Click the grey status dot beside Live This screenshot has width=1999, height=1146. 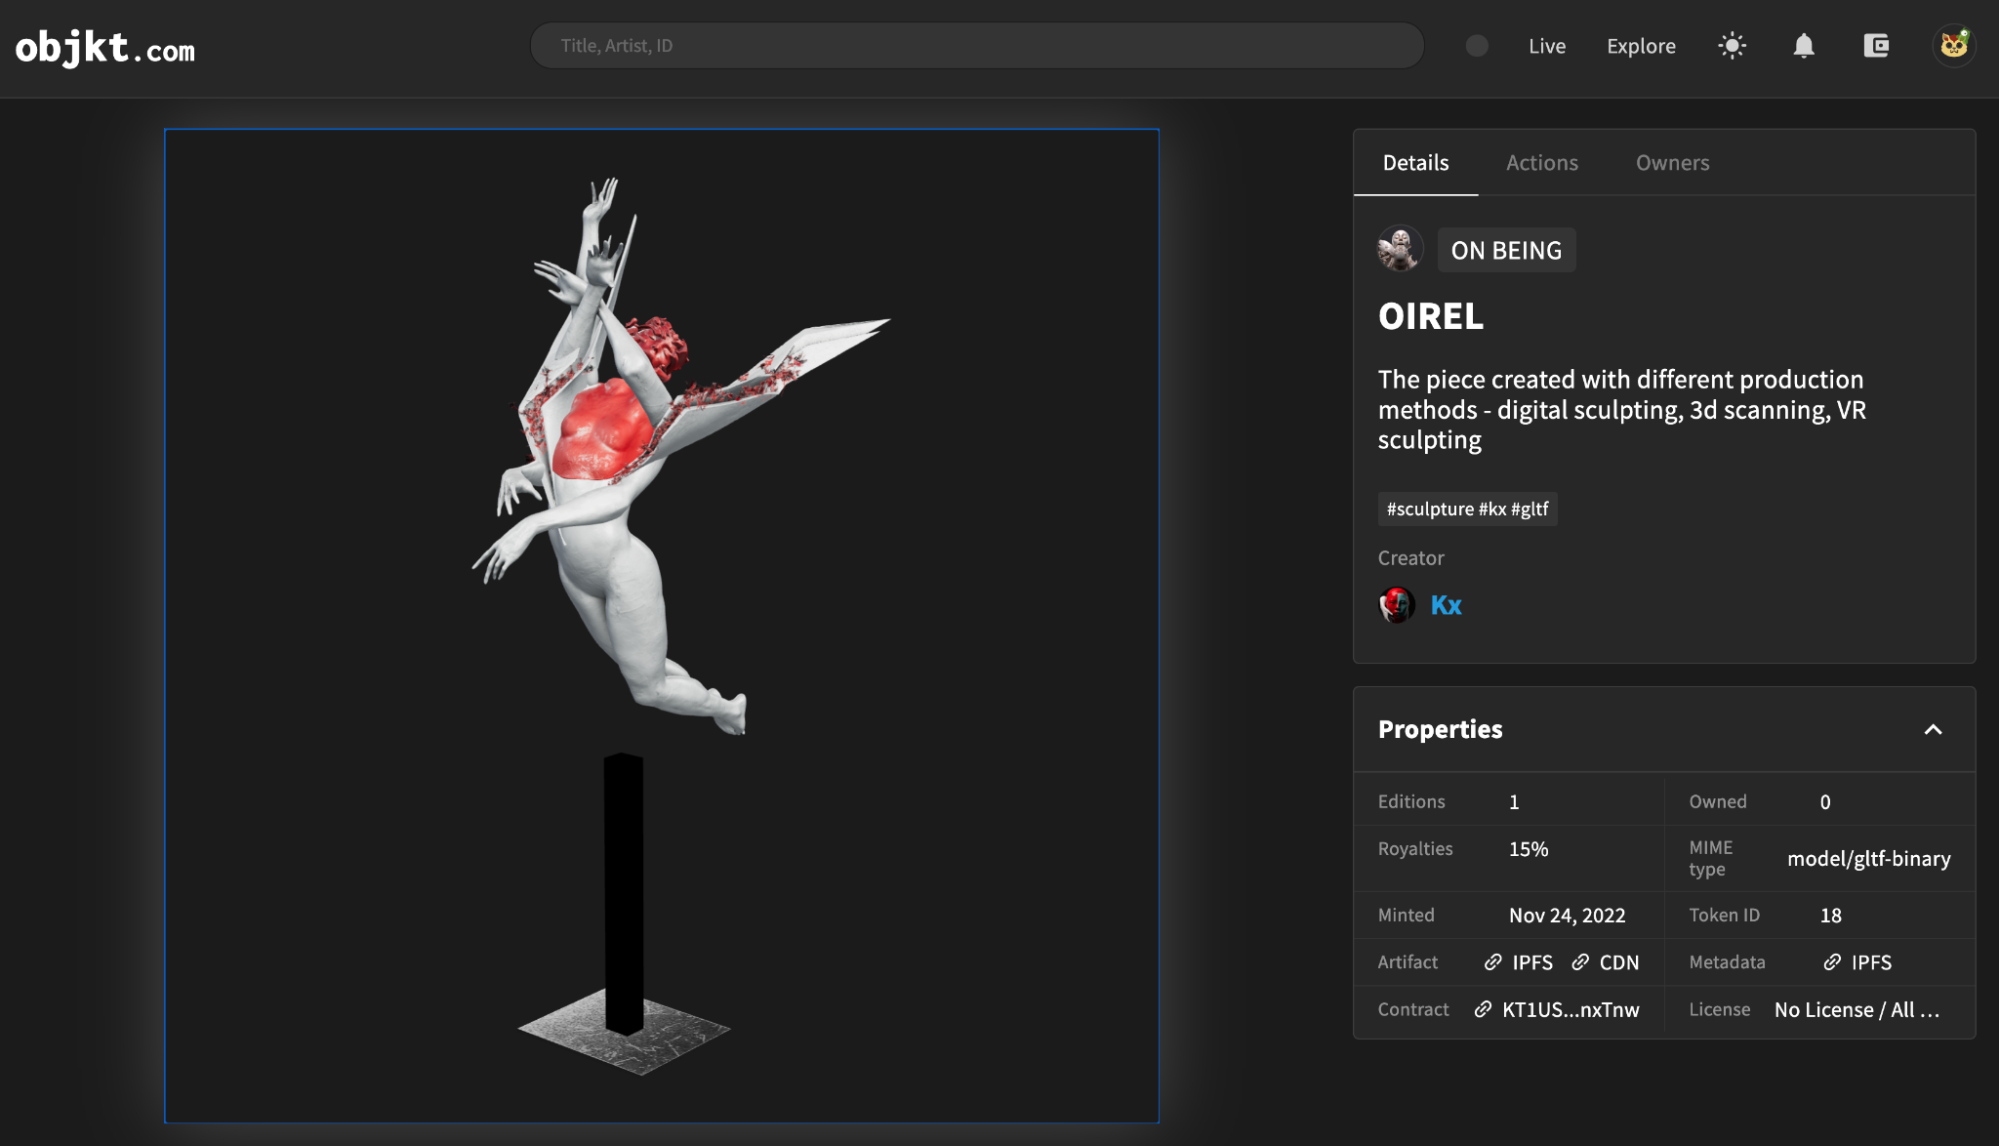click(x=1476, y=46)
